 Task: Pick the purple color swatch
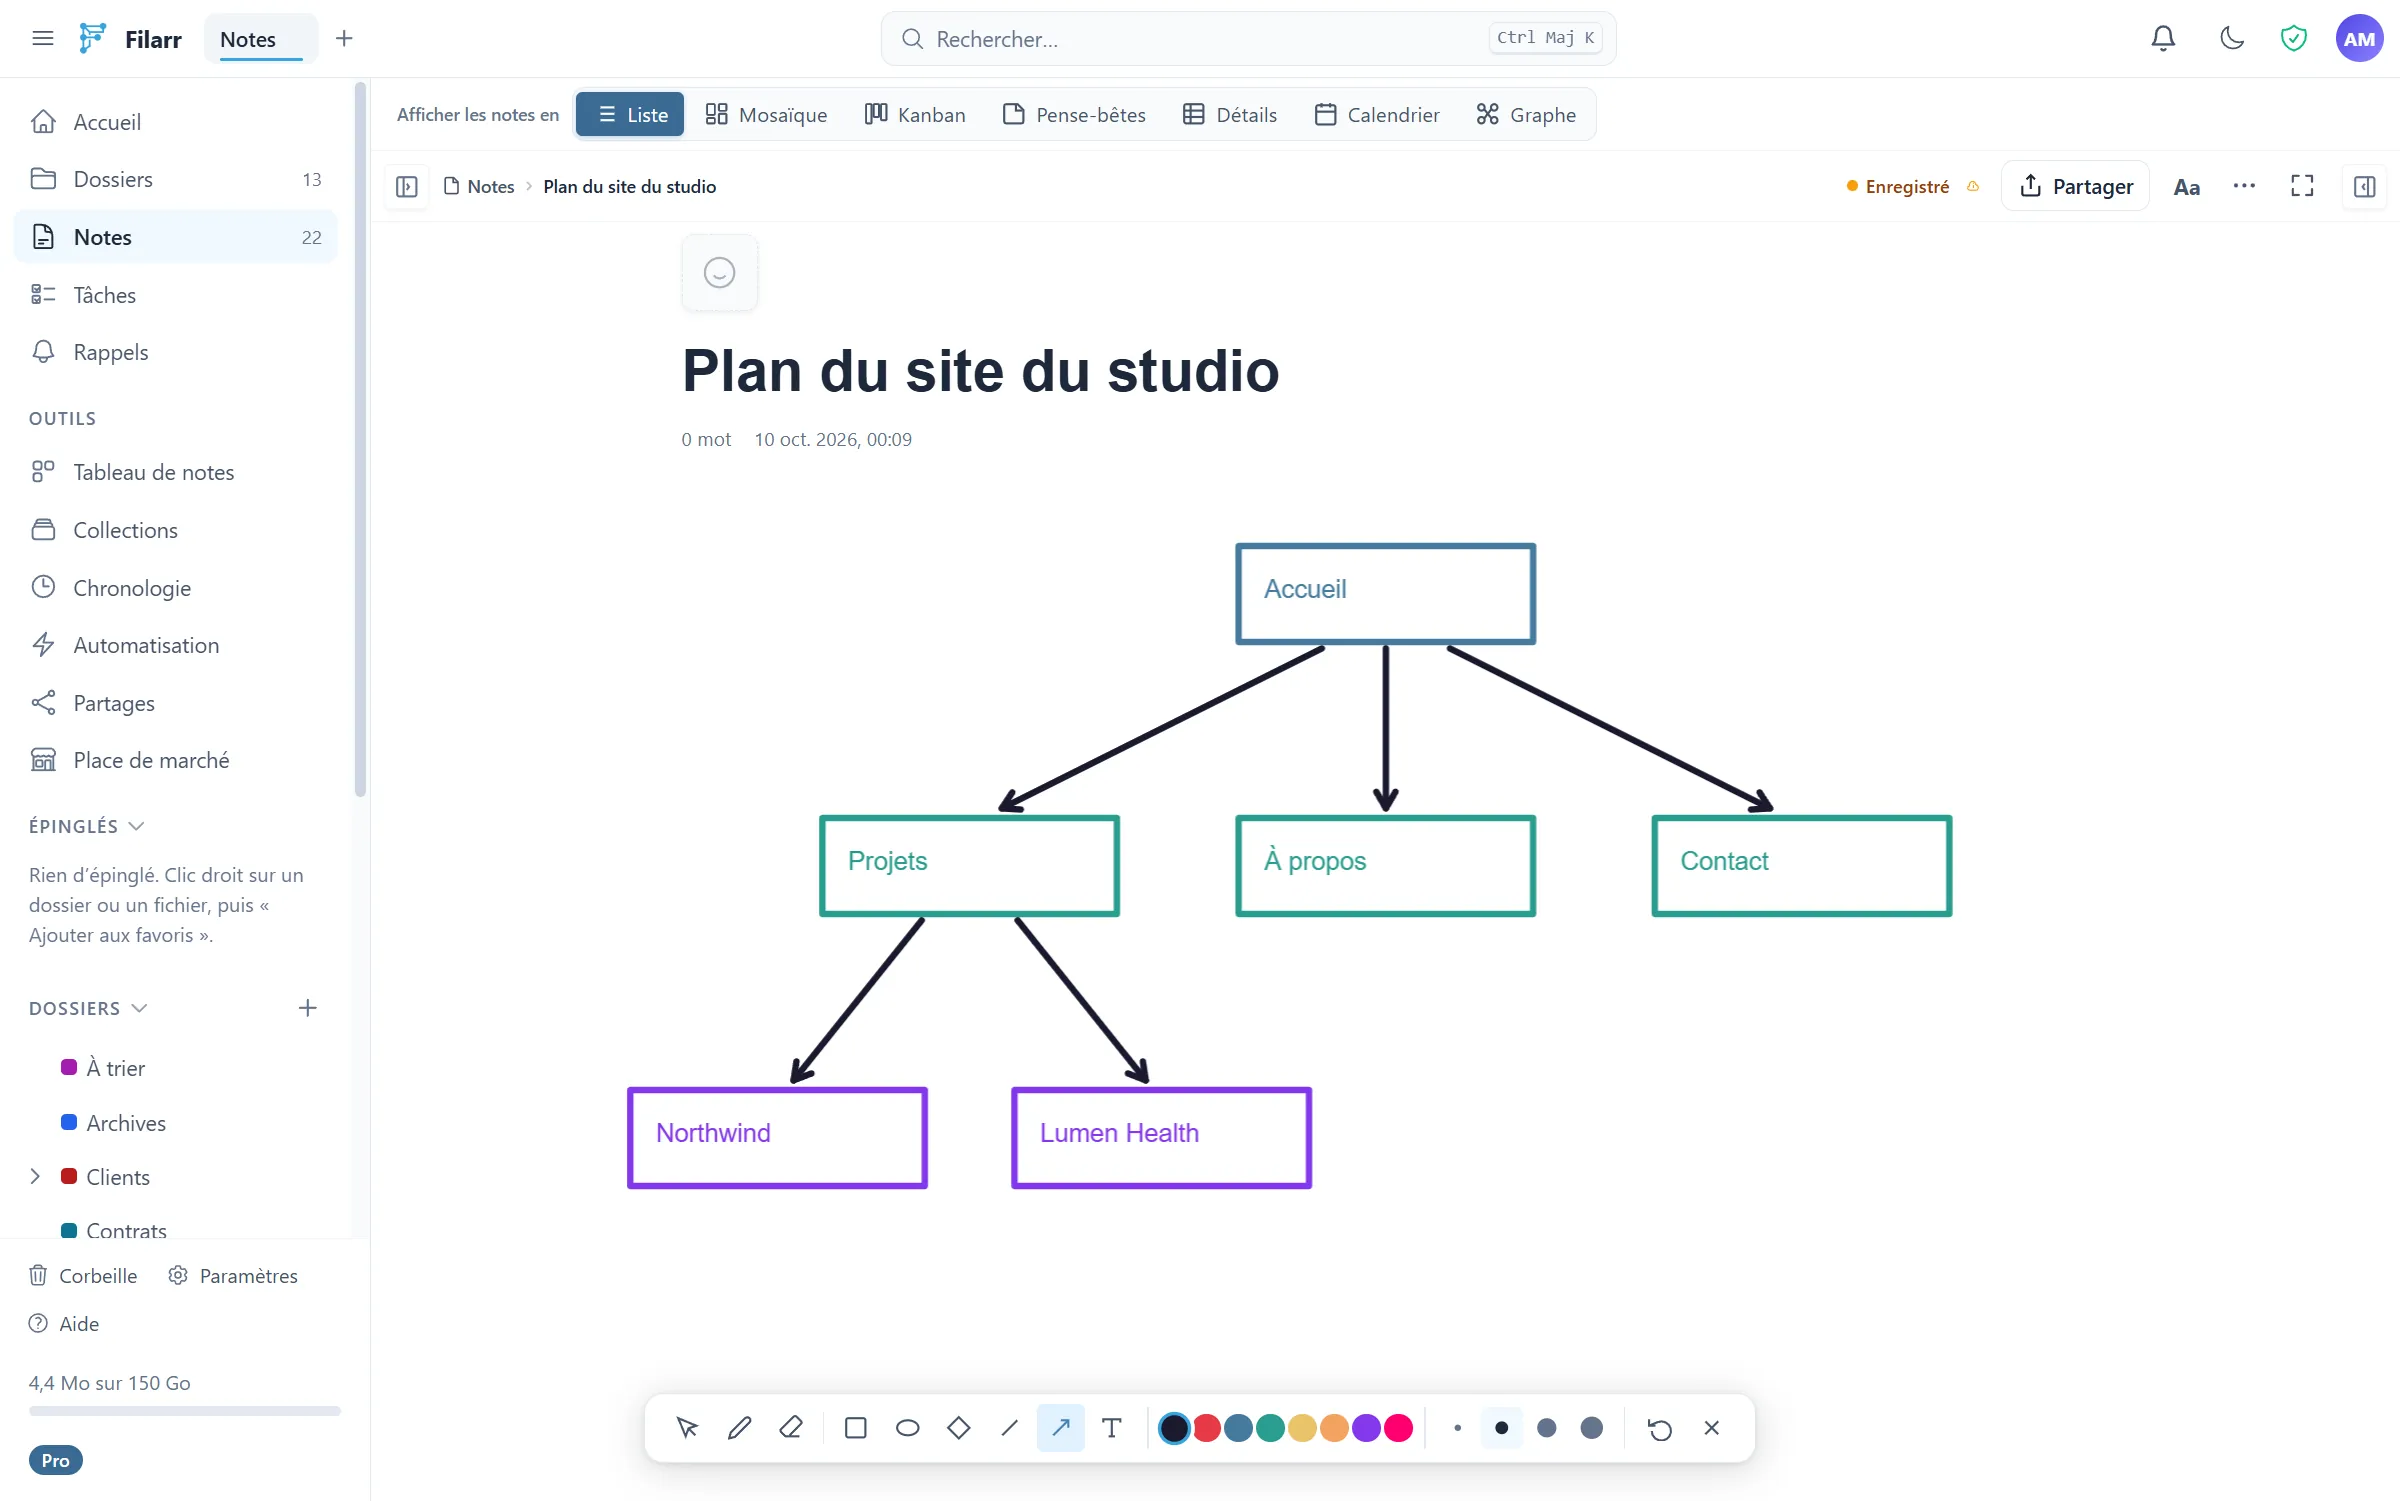coord(1366,1428)
